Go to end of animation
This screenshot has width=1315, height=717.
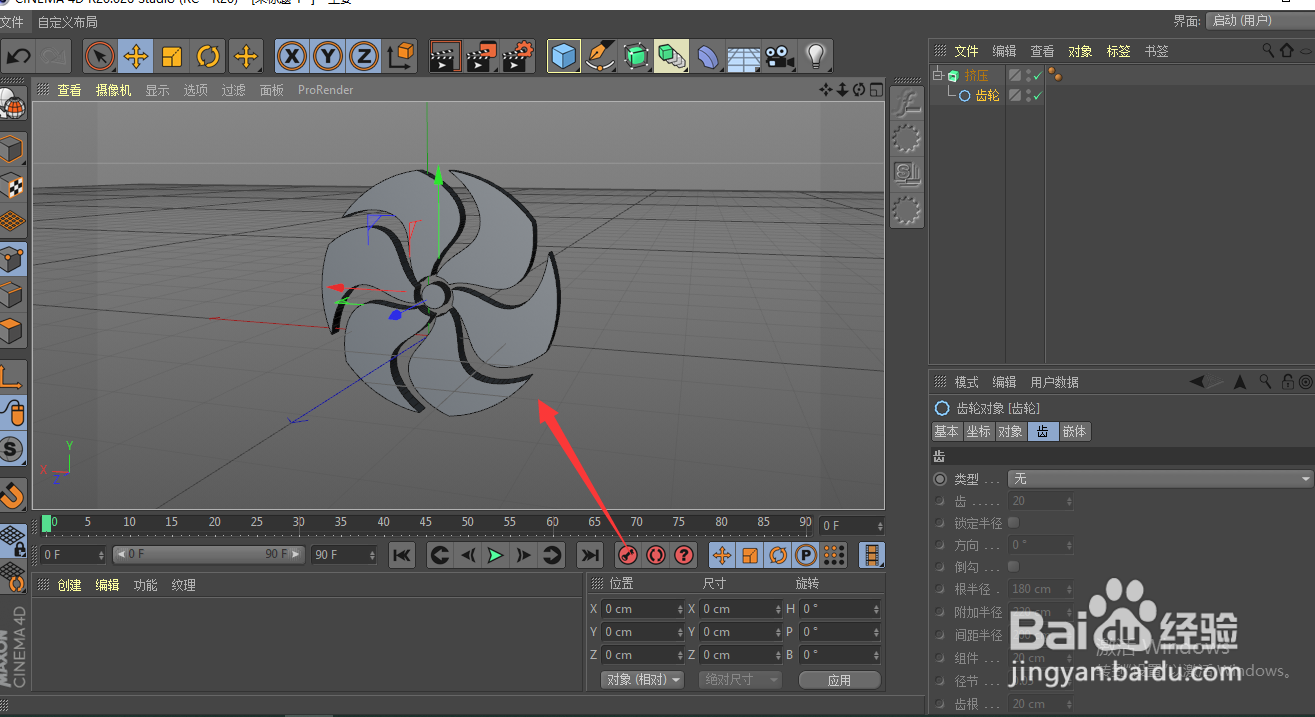[590, 555]
